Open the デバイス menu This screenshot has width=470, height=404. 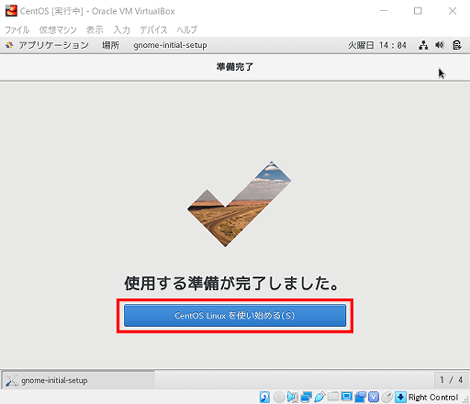(x=153, y=30)
